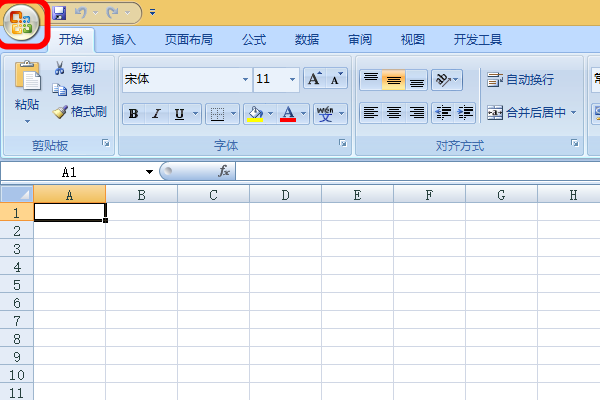Go to the 审阅 tab
The height and width of the screenshot is (400, 600).
(360, 39)
